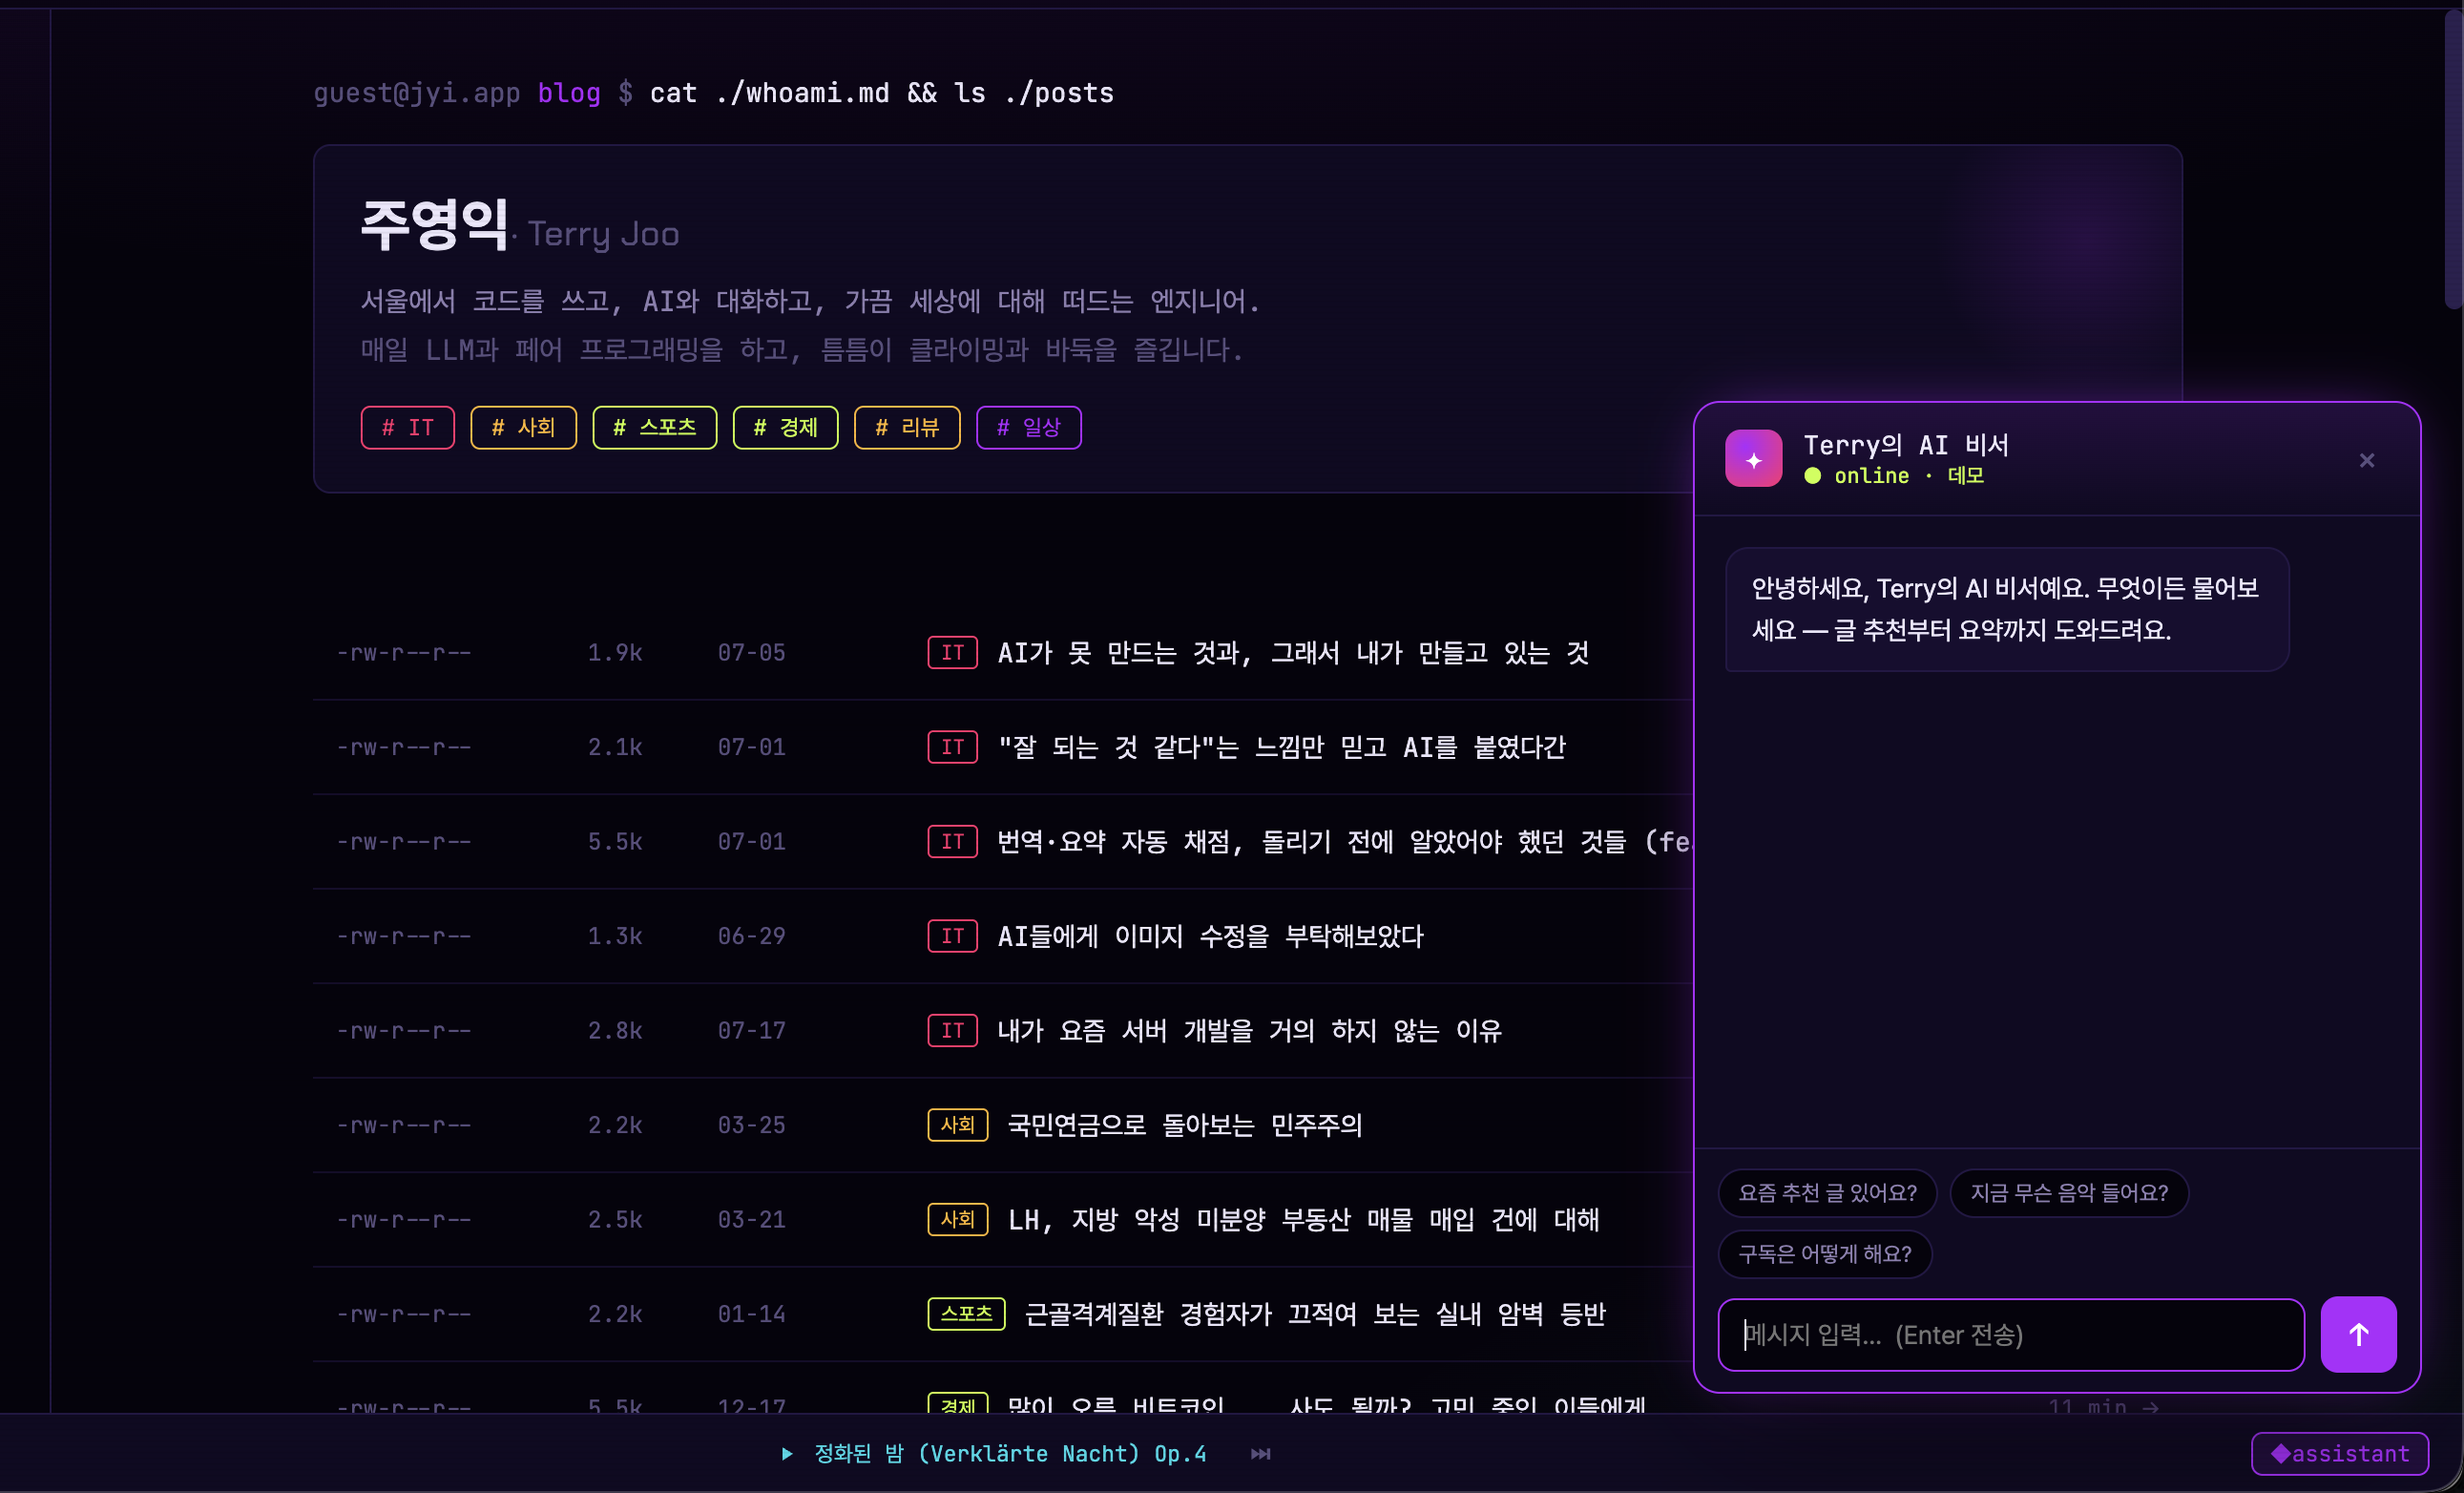Filter posts by # 사회 tag
Viewport: 2464px width, 1493px height.
tap(523, 427)
